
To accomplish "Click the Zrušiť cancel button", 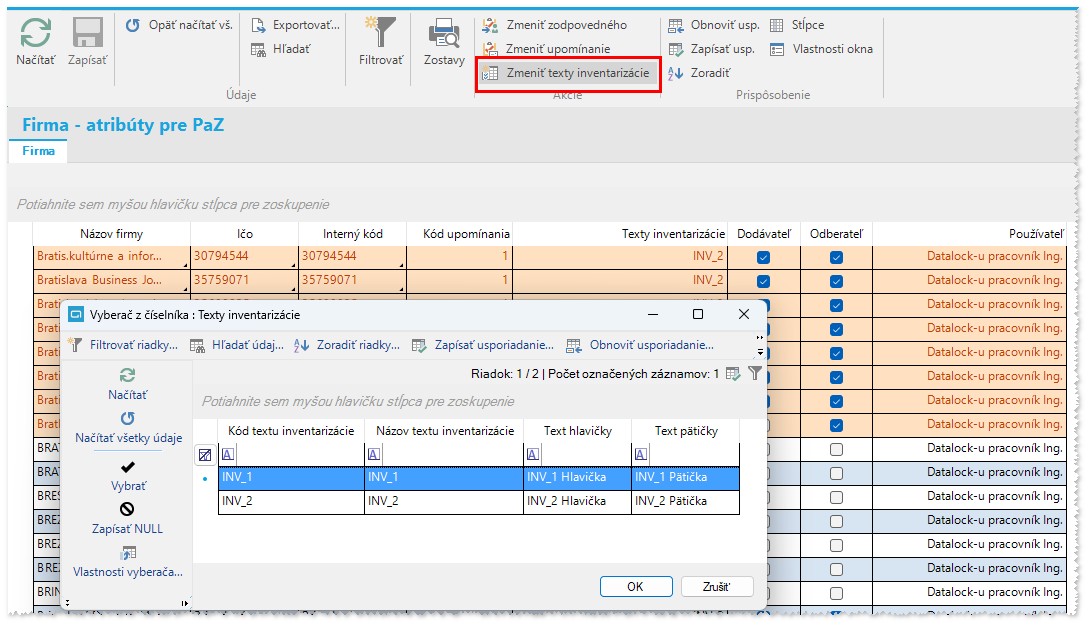I will (717, 586).
